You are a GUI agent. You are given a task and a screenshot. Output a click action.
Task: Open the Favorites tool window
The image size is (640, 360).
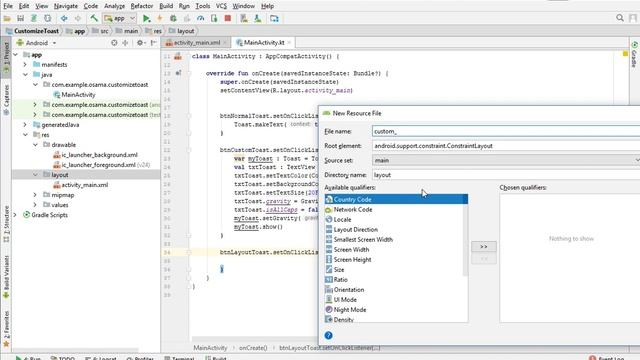[6, 329]
